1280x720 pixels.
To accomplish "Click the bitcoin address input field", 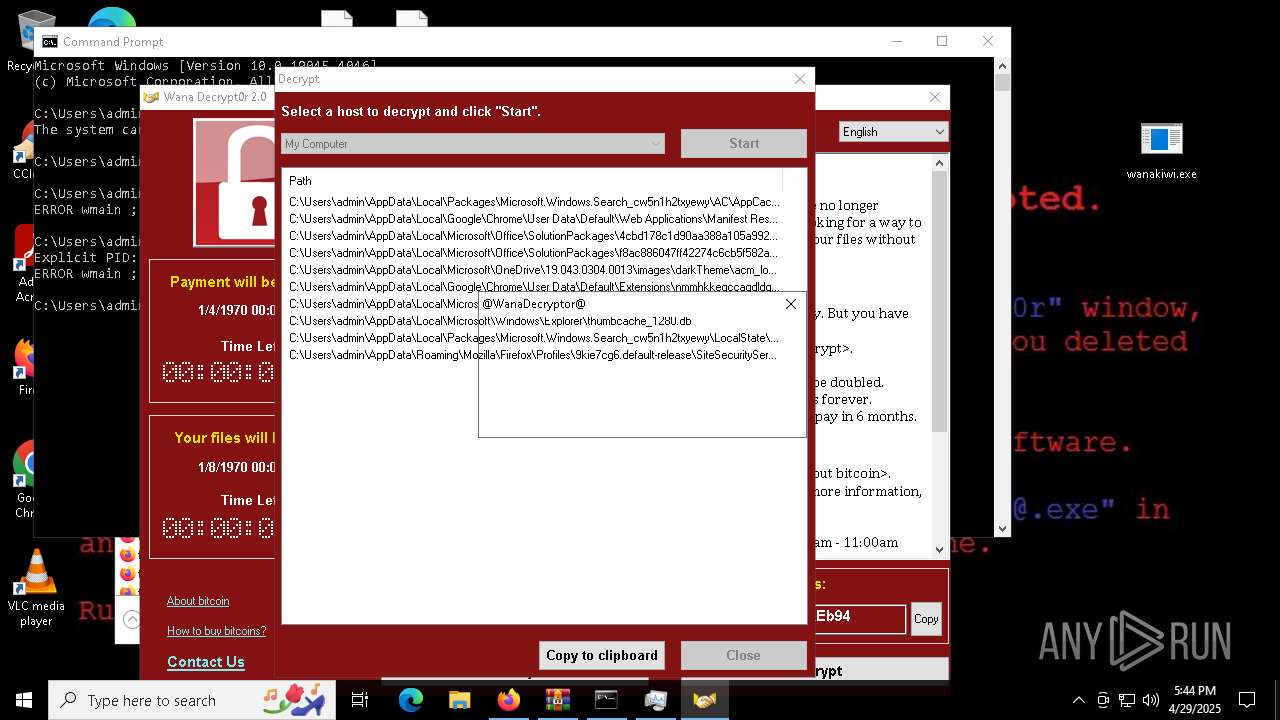I will [x=860, y=618].
